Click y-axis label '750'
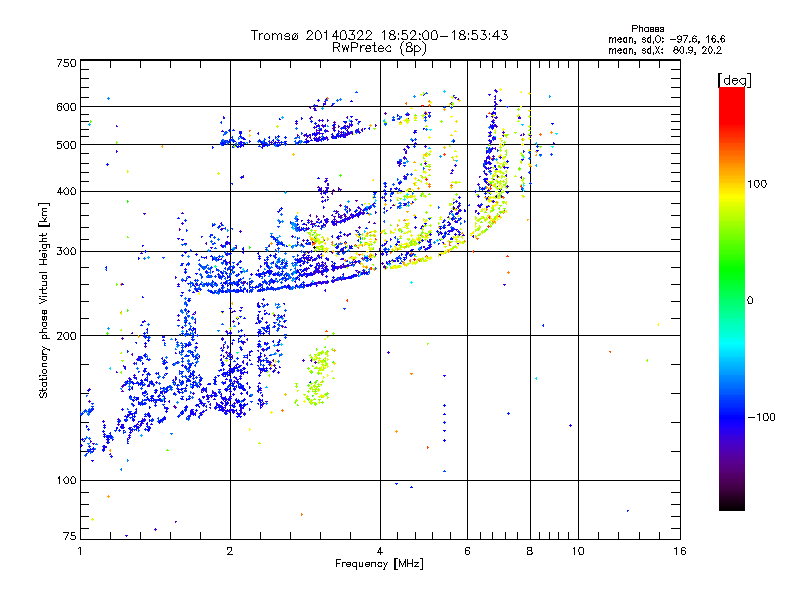 tap(67, 63)
